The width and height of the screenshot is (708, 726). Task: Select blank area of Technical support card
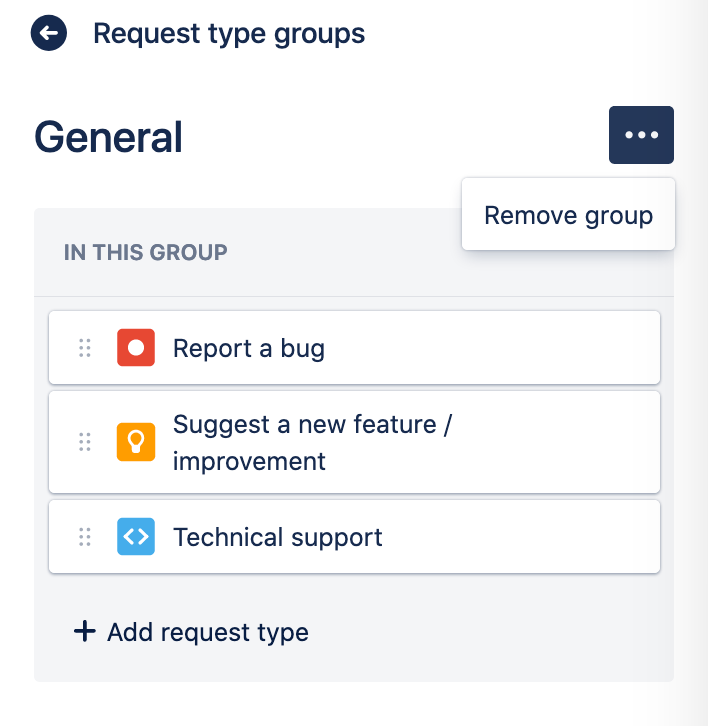[520, 537]
